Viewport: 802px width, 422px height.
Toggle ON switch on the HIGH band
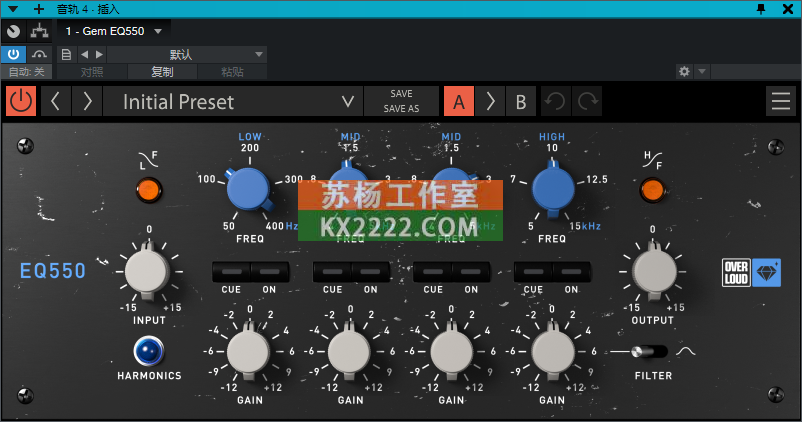click(571, 272)
